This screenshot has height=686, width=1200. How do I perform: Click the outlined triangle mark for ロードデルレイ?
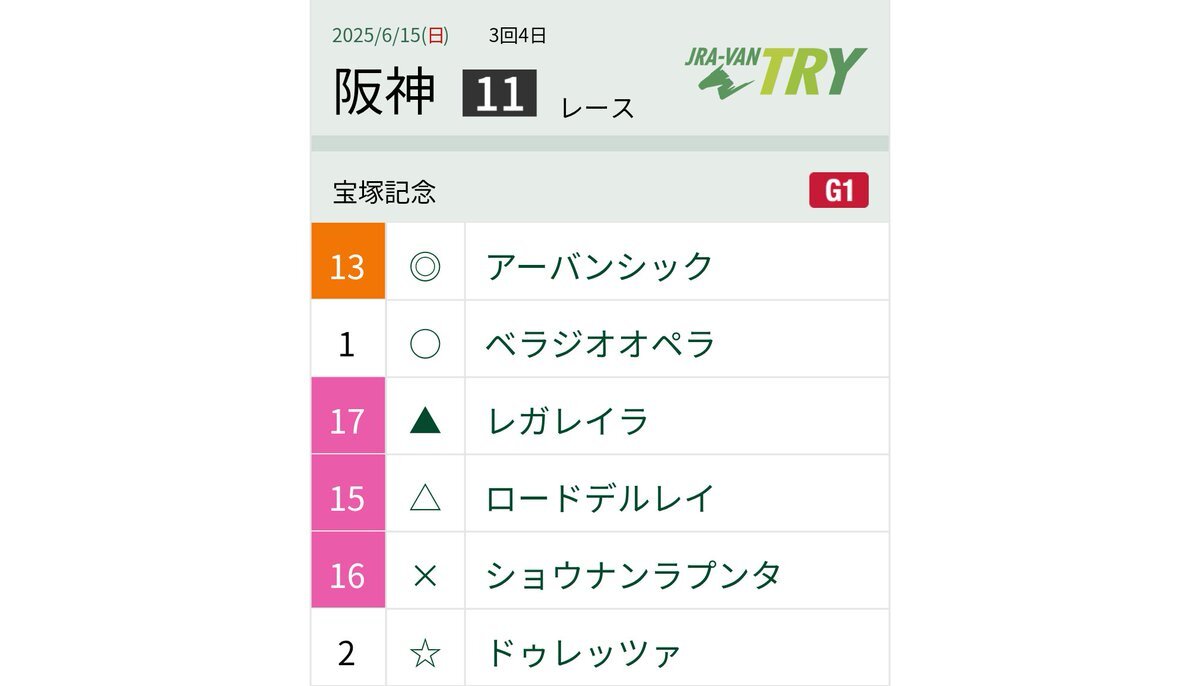(x=426, y=498)
